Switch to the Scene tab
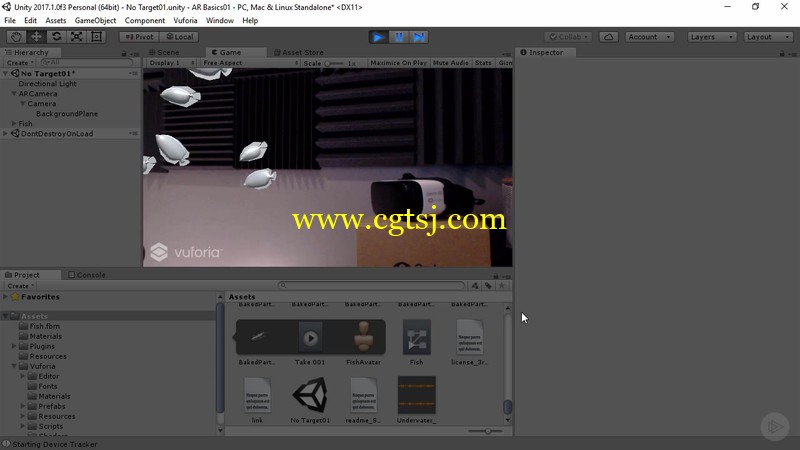This screenshot has width=800, height=450. pos(164,52)
